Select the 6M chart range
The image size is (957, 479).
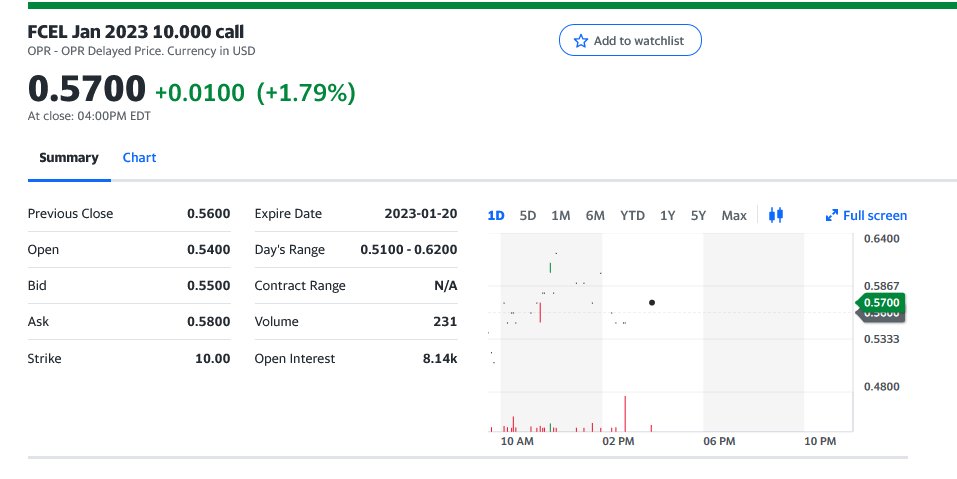click(595, 215)
